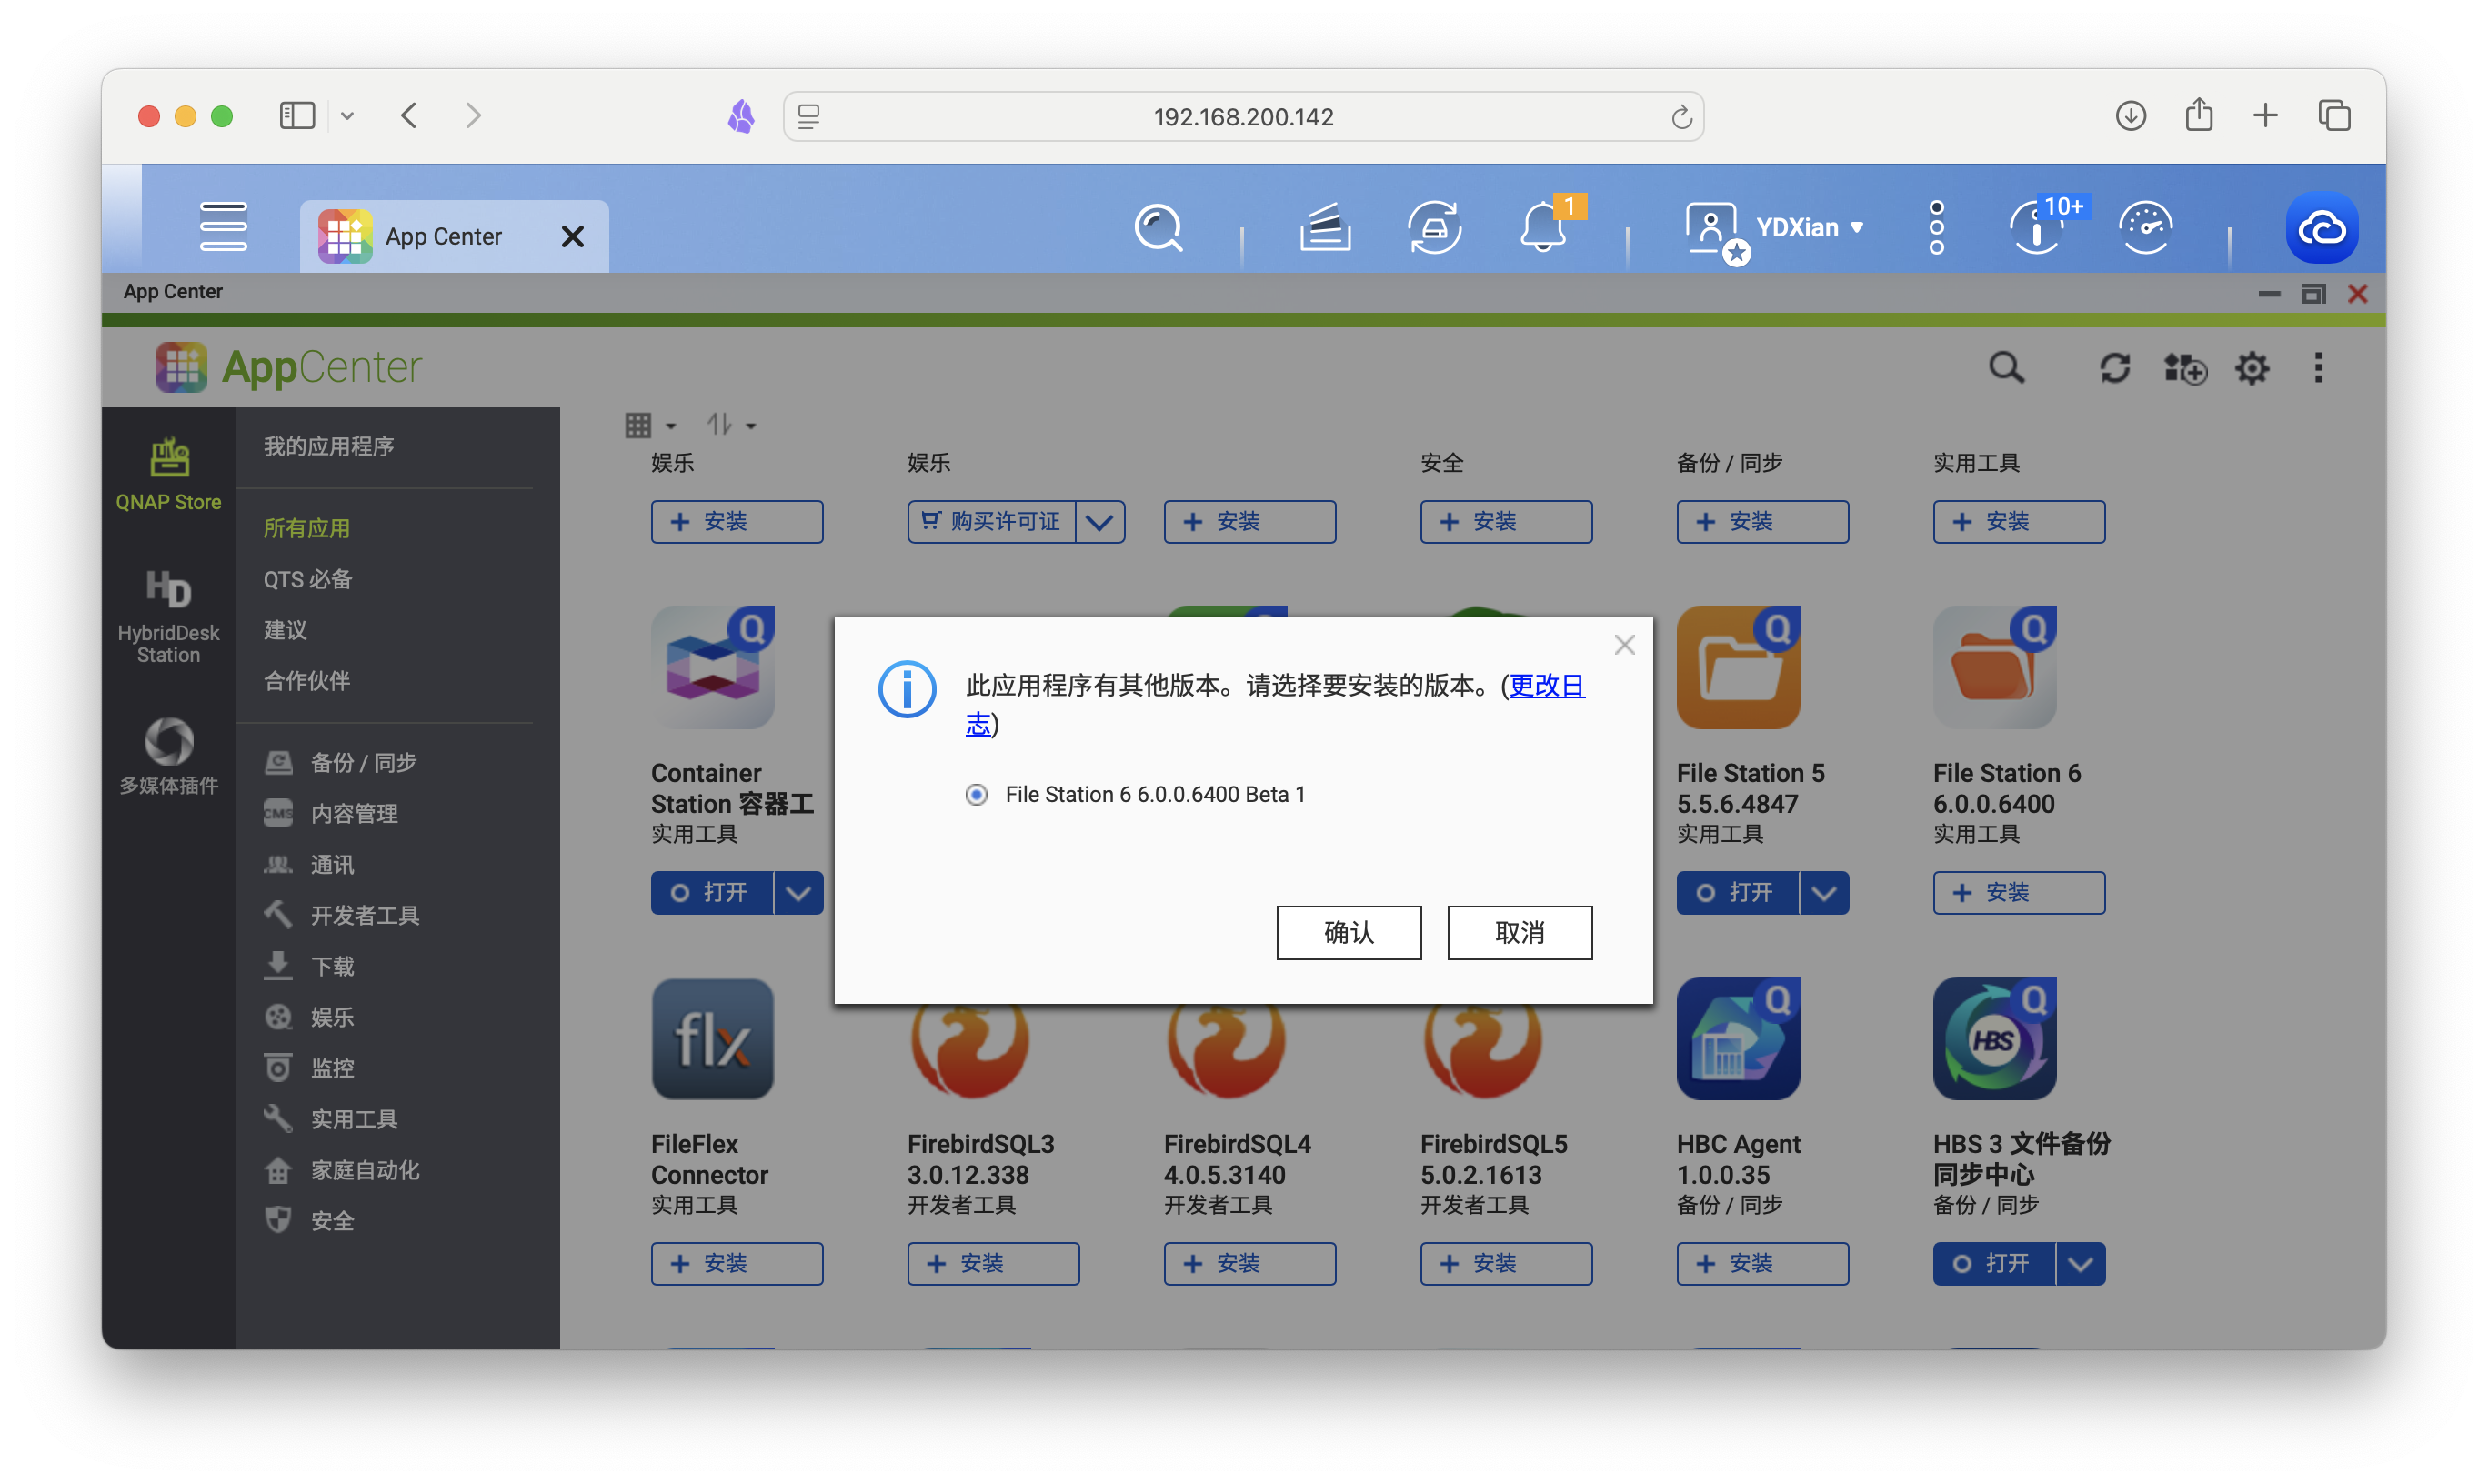2488x1484 pixels.
Task: Search apps with the AppCenter magnifier
Action: [2005, 368]
